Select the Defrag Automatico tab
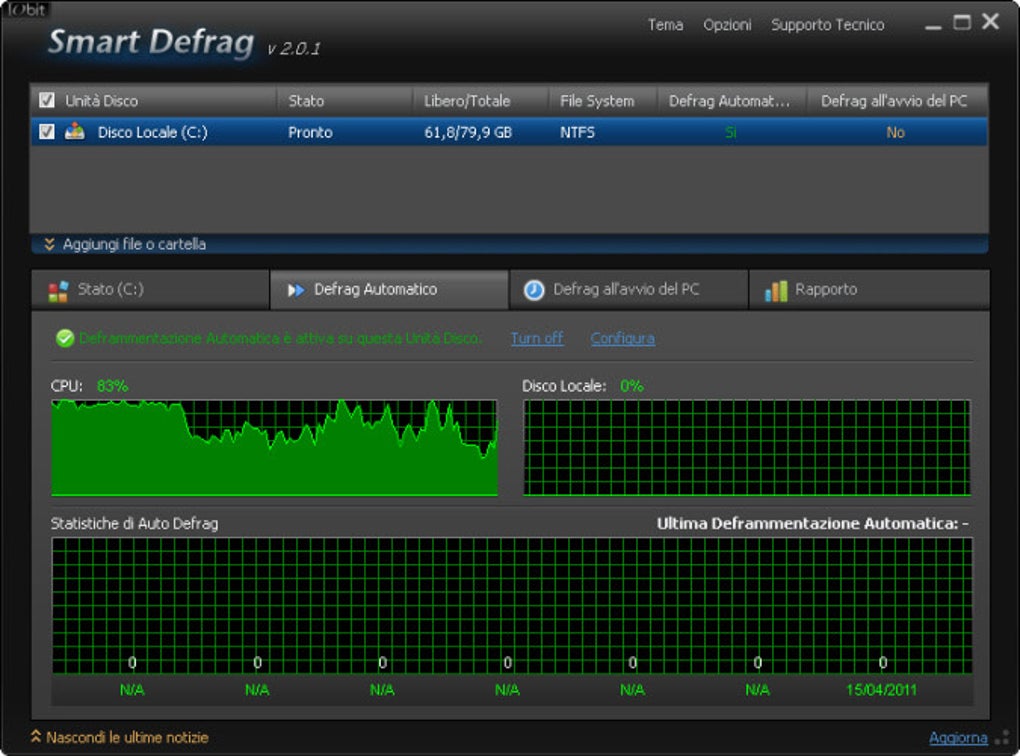 click(x=389, y=290)
